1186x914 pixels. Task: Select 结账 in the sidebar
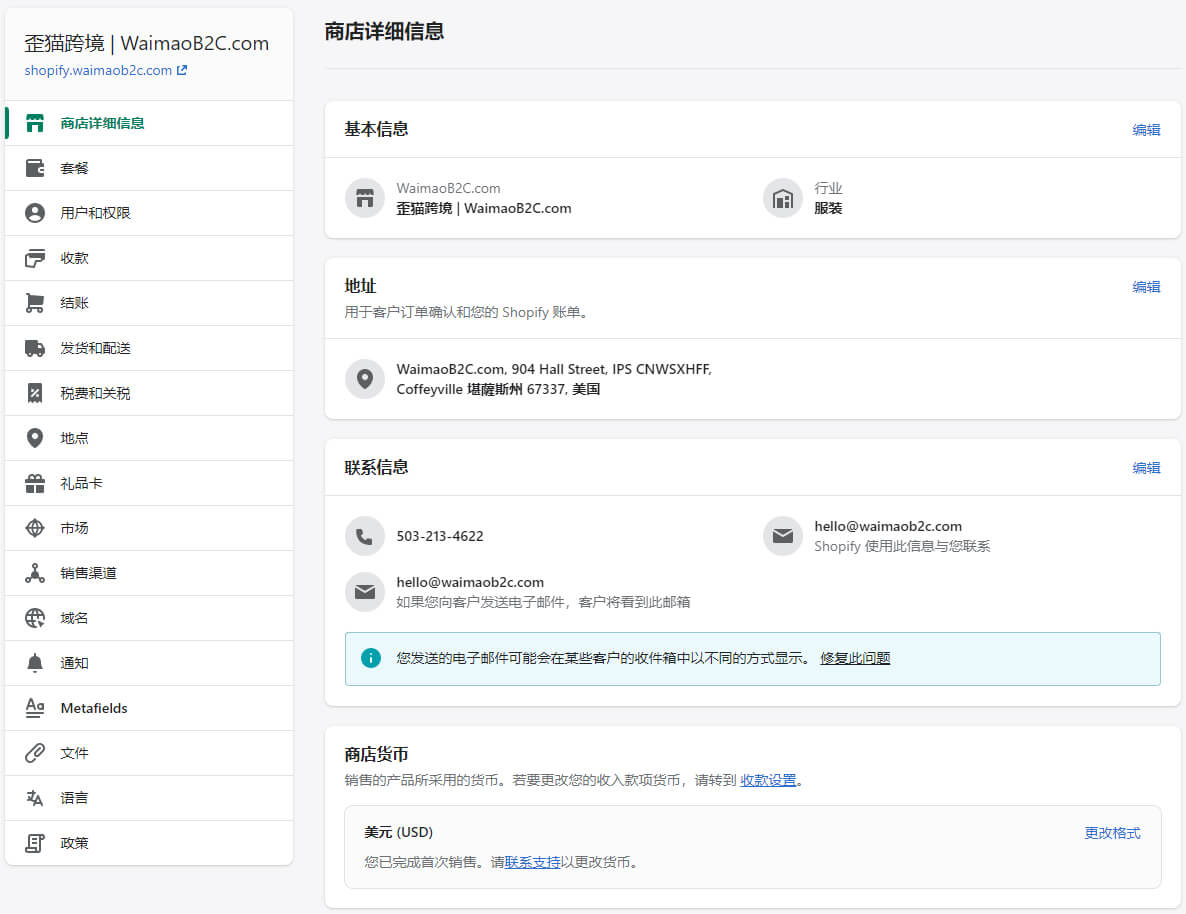click(x=149, y=303)
